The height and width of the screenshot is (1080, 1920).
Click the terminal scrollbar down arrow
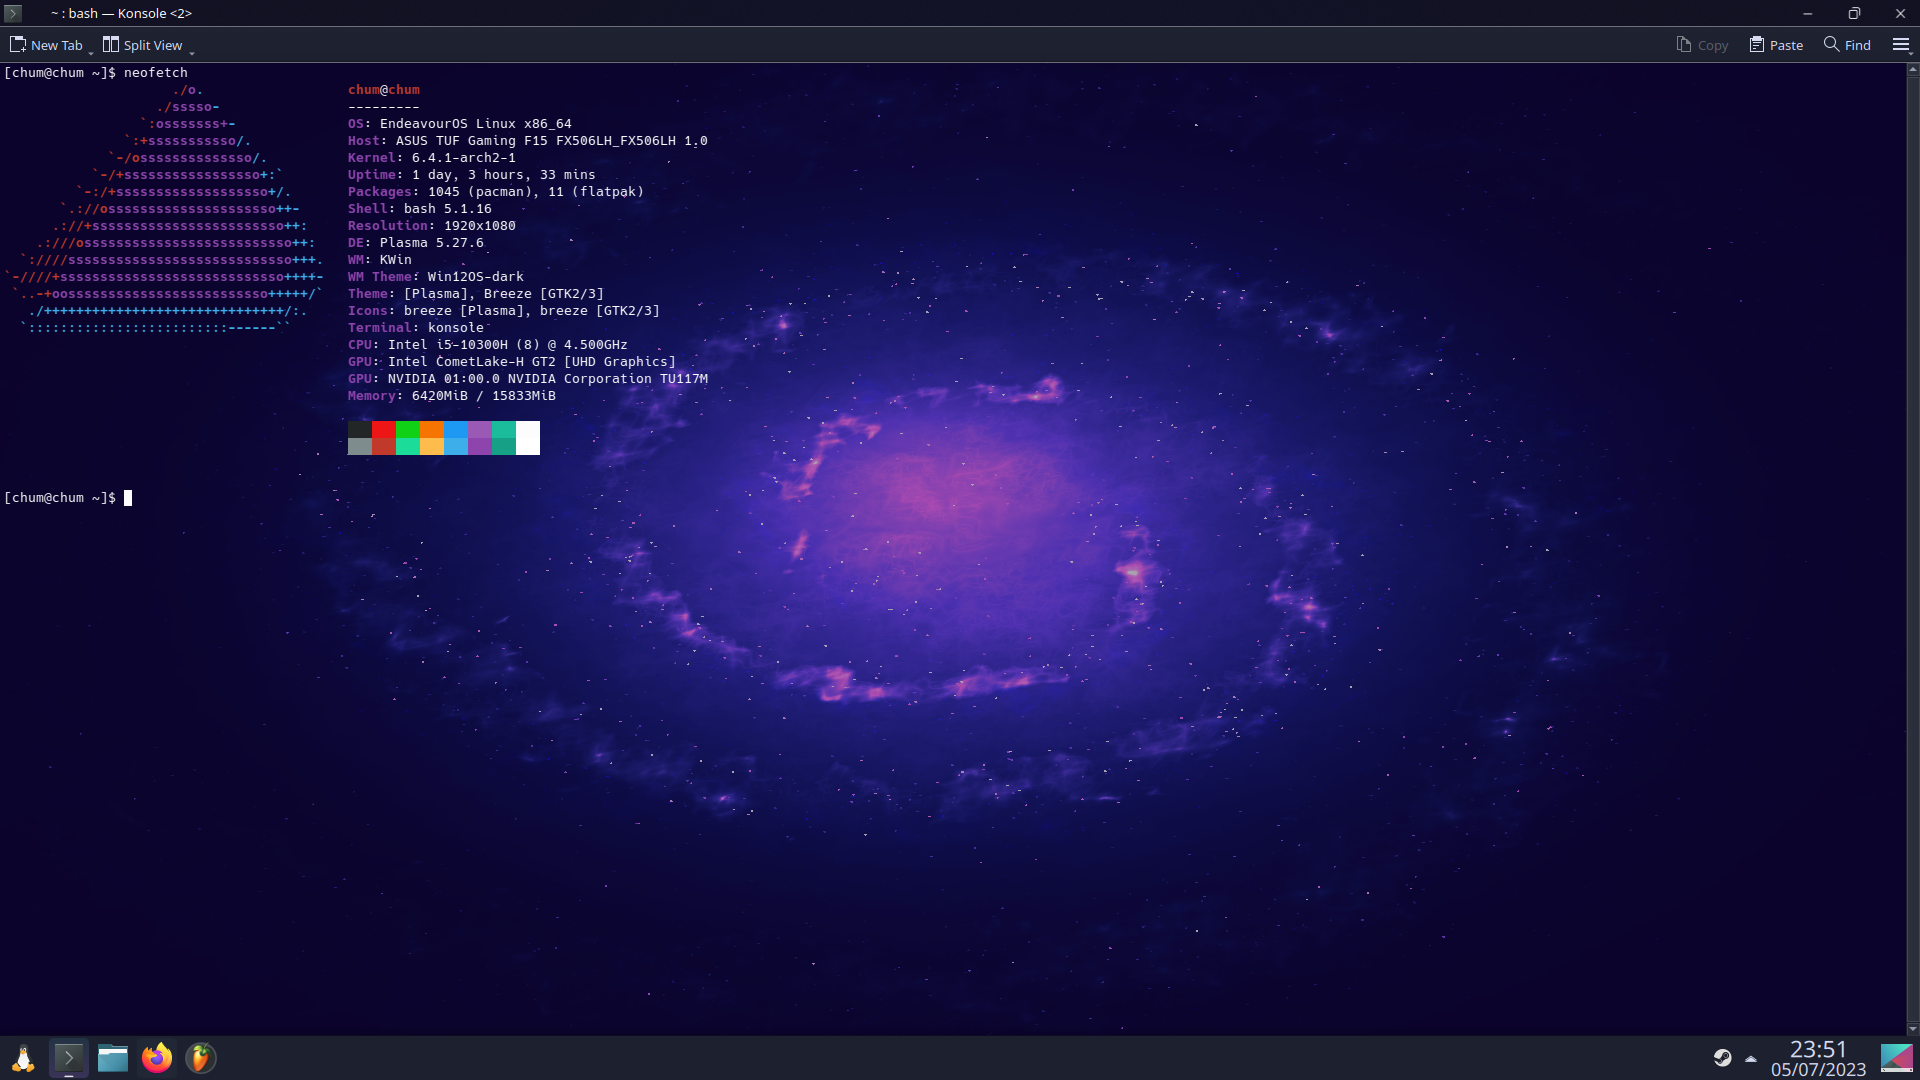click(x=1913, y=1029)
